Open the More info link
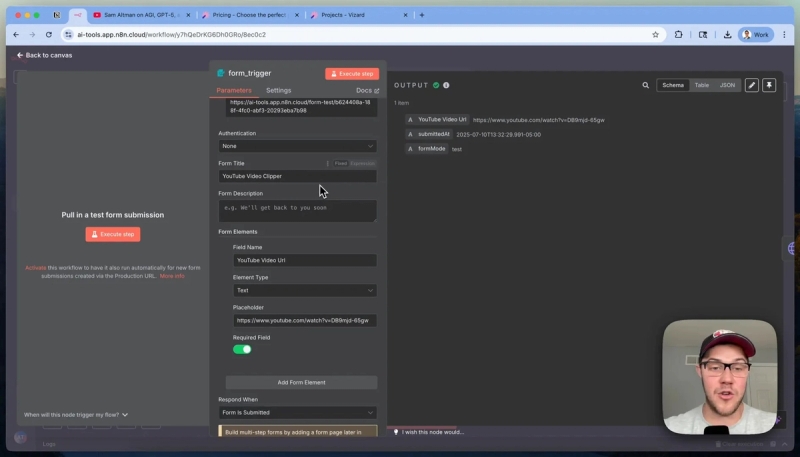 click(x=172, y=276)
